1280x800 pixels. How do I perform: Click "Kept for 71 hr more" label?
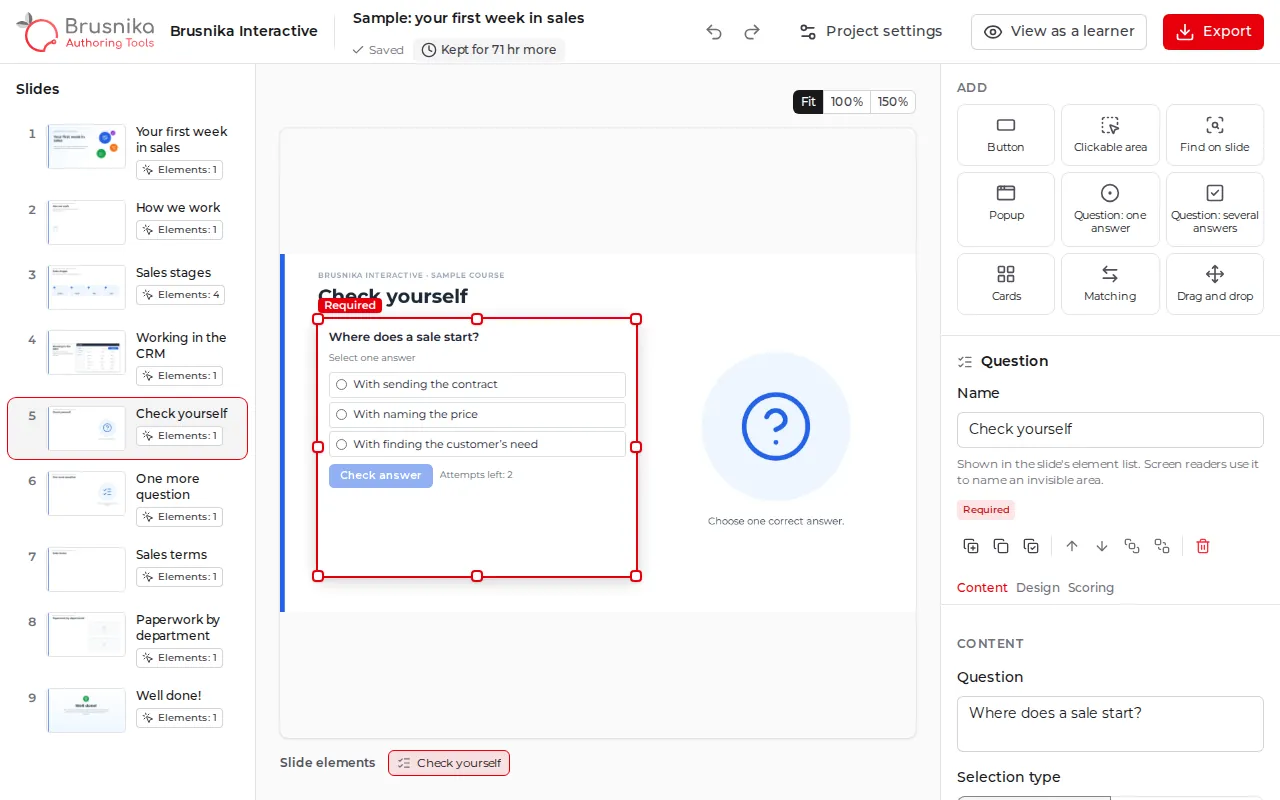coord(489,50)
